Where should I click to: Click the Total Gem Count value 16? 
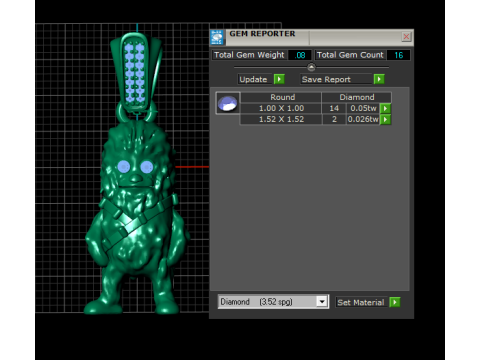click(x=398, y=55)
